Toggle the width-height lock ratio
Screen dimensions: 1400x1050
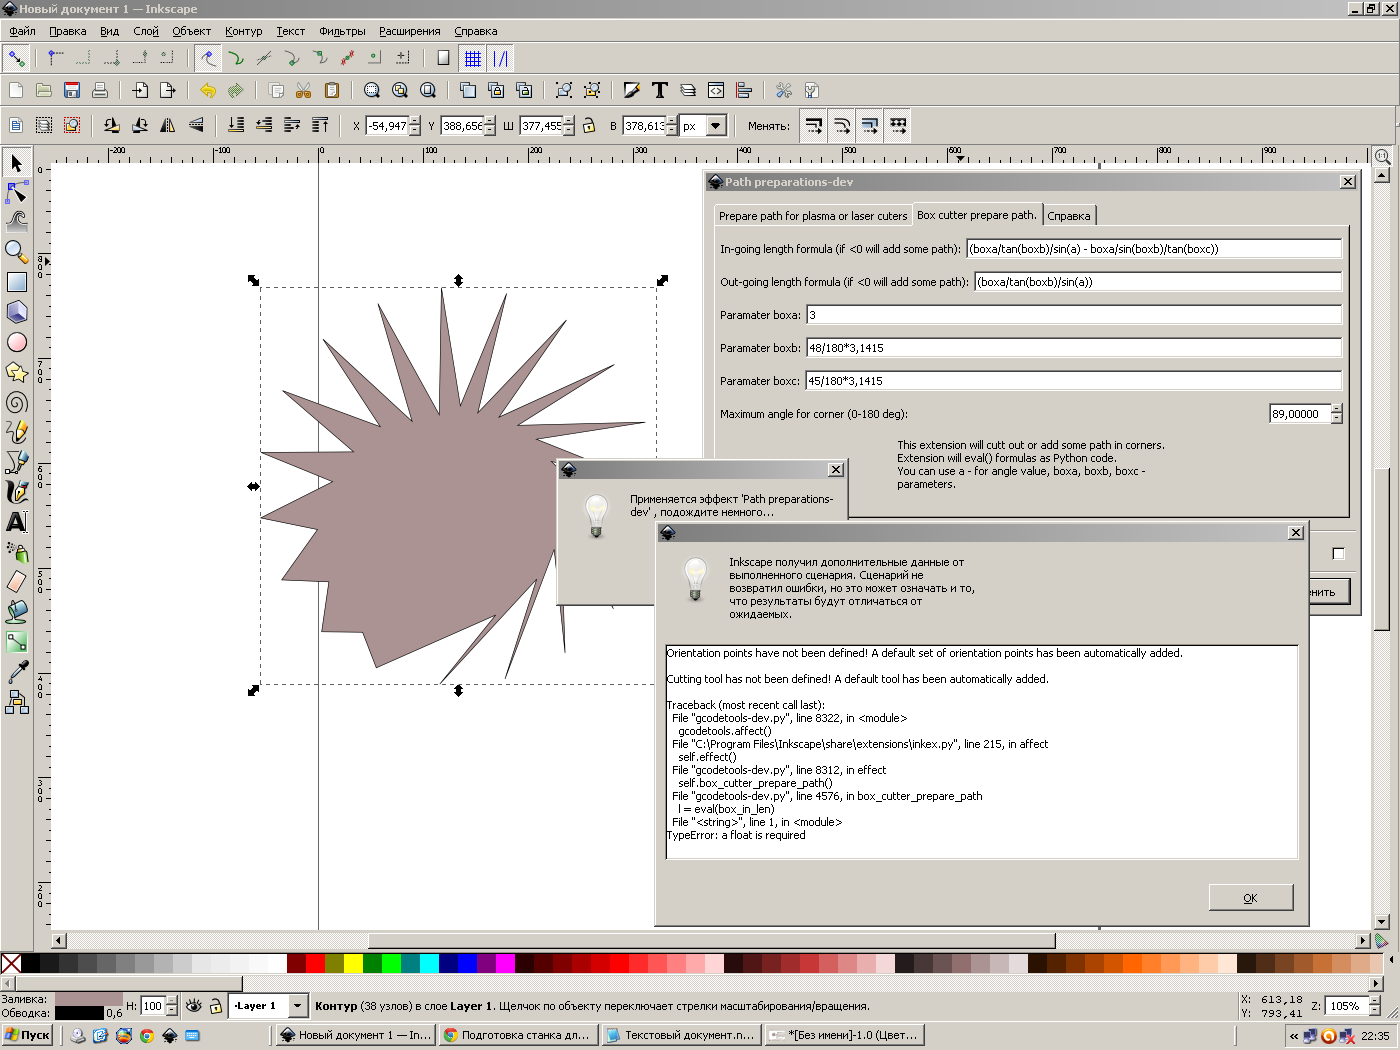coord(589,126)
